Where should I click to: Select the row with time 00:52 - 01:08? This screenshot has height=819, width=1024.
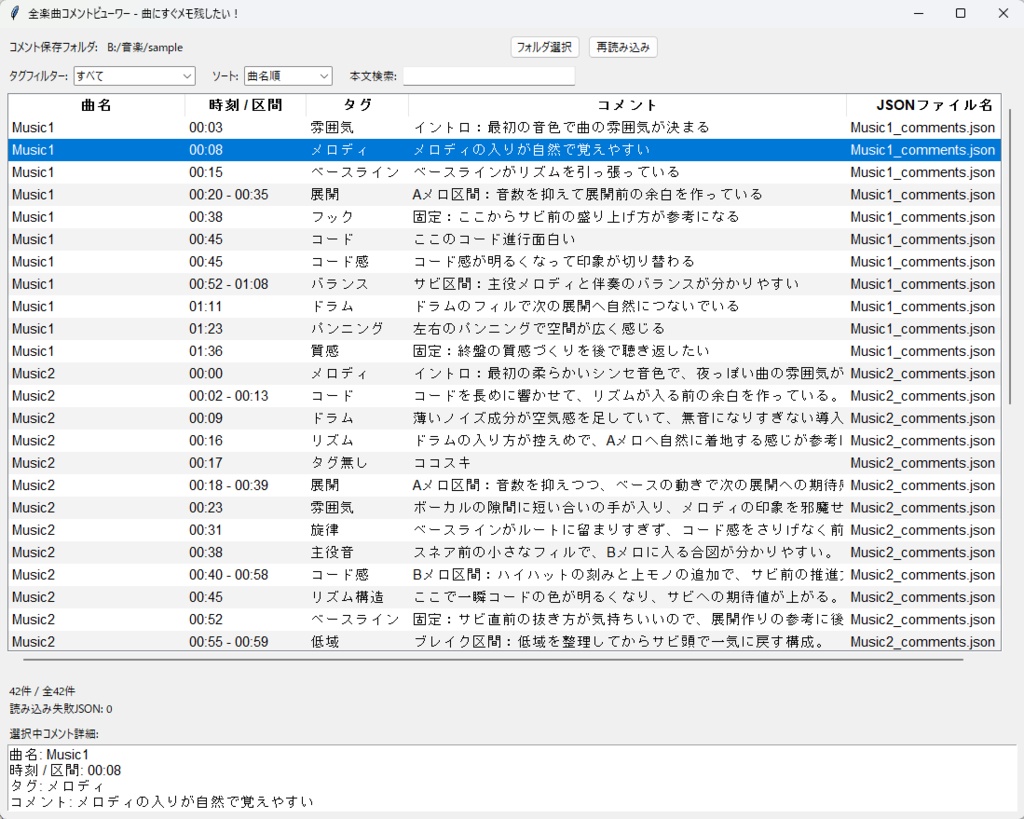coord(504,284)
